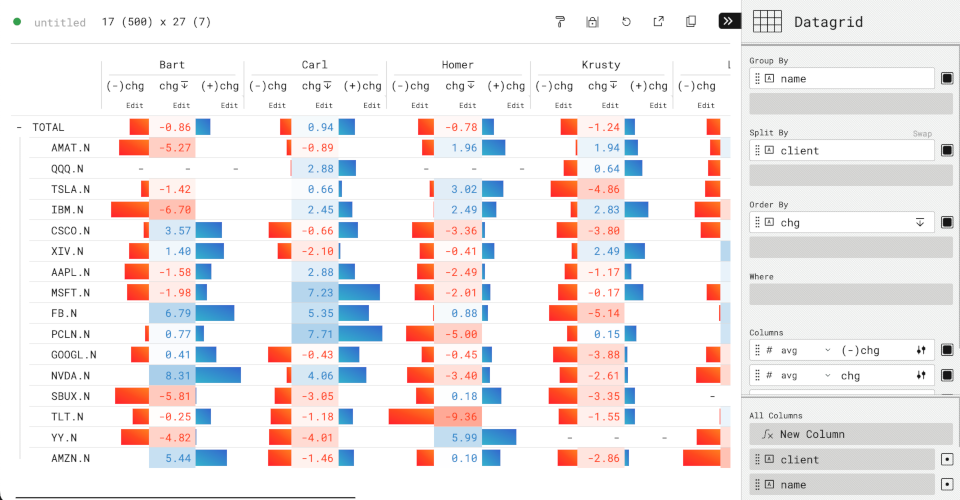Screen dimensions: 960x500
Task: Click the lock icon in the toolbar
Action: 592,21
